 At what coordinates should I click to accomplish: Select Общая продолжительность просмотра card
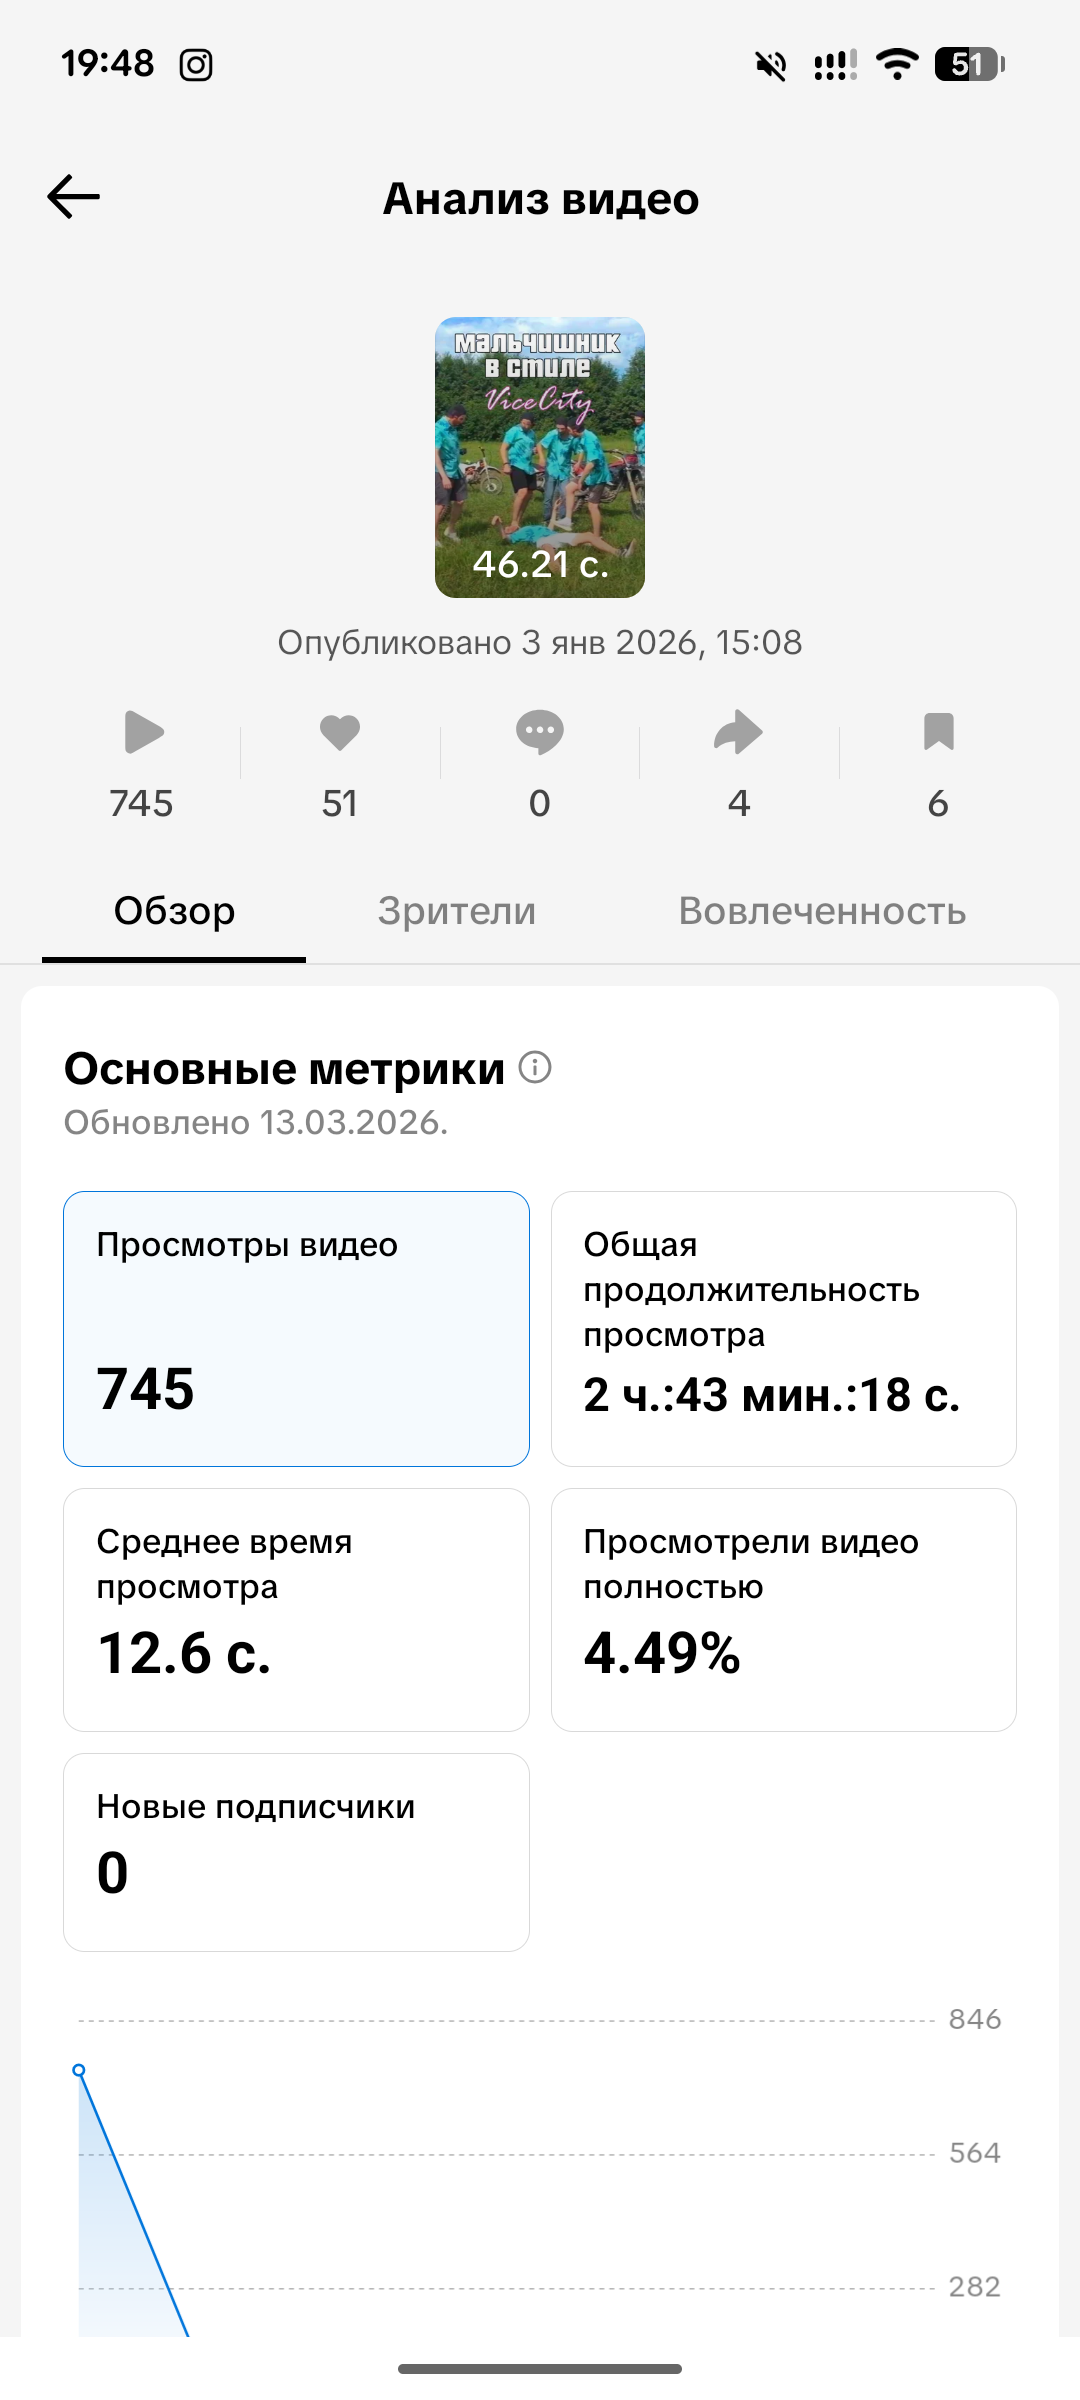point(784,1328)
